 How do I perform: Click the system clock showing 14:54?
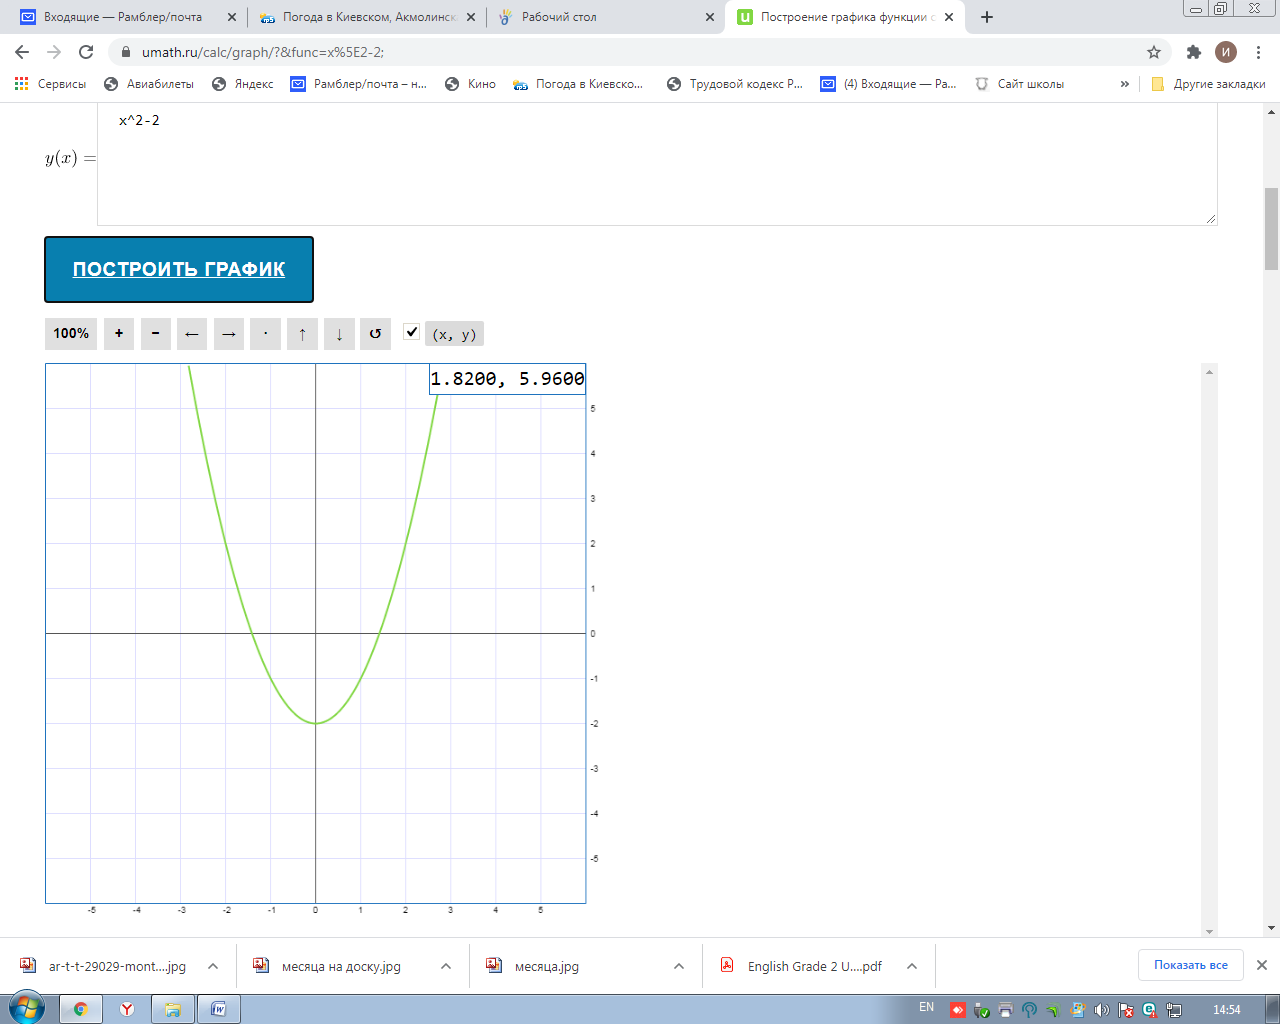pos(1227,1010)
